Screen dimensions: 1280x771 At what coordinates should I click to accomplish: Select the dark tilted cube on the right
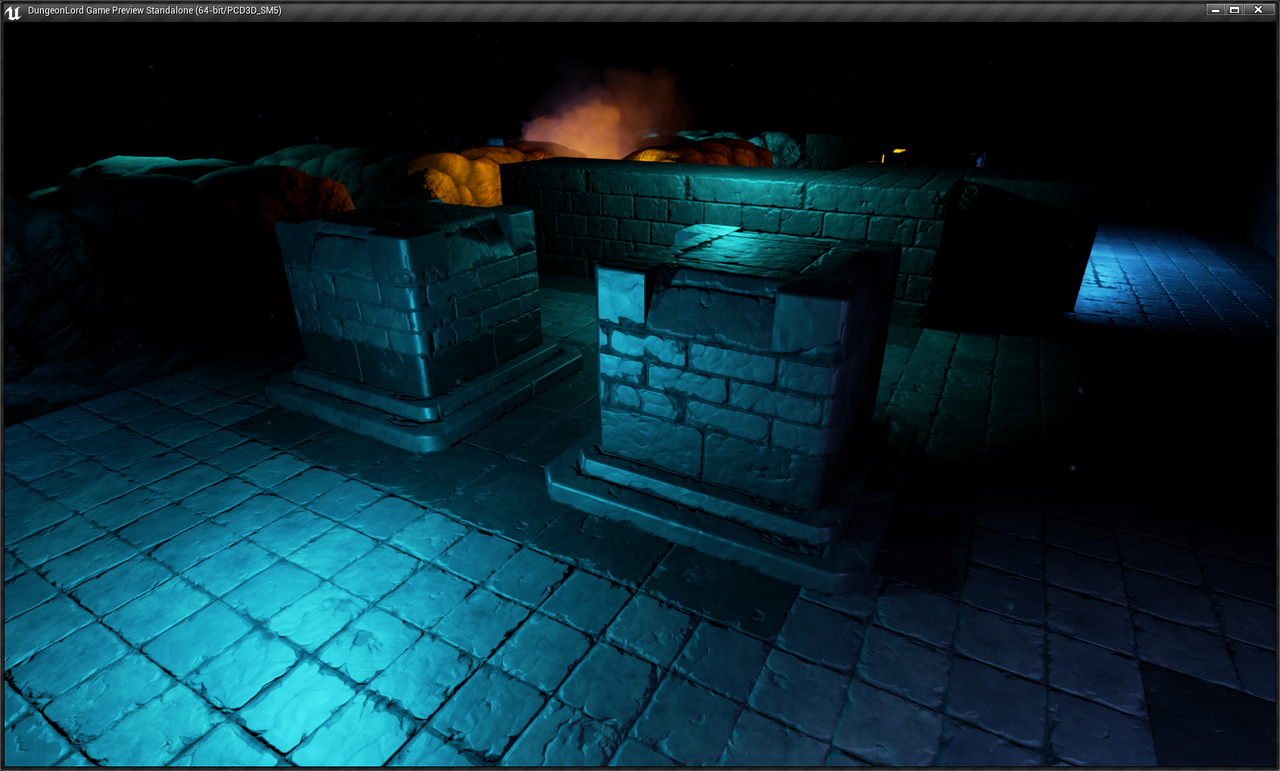click(x=1010, y=255)
